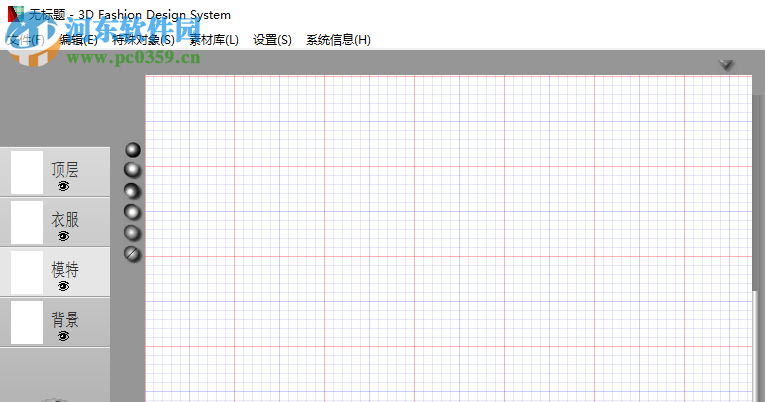The width and height of the screenshot is (765, 402).
Task: Open the 特殊对象(S) menu
Action: coord(143,40)
